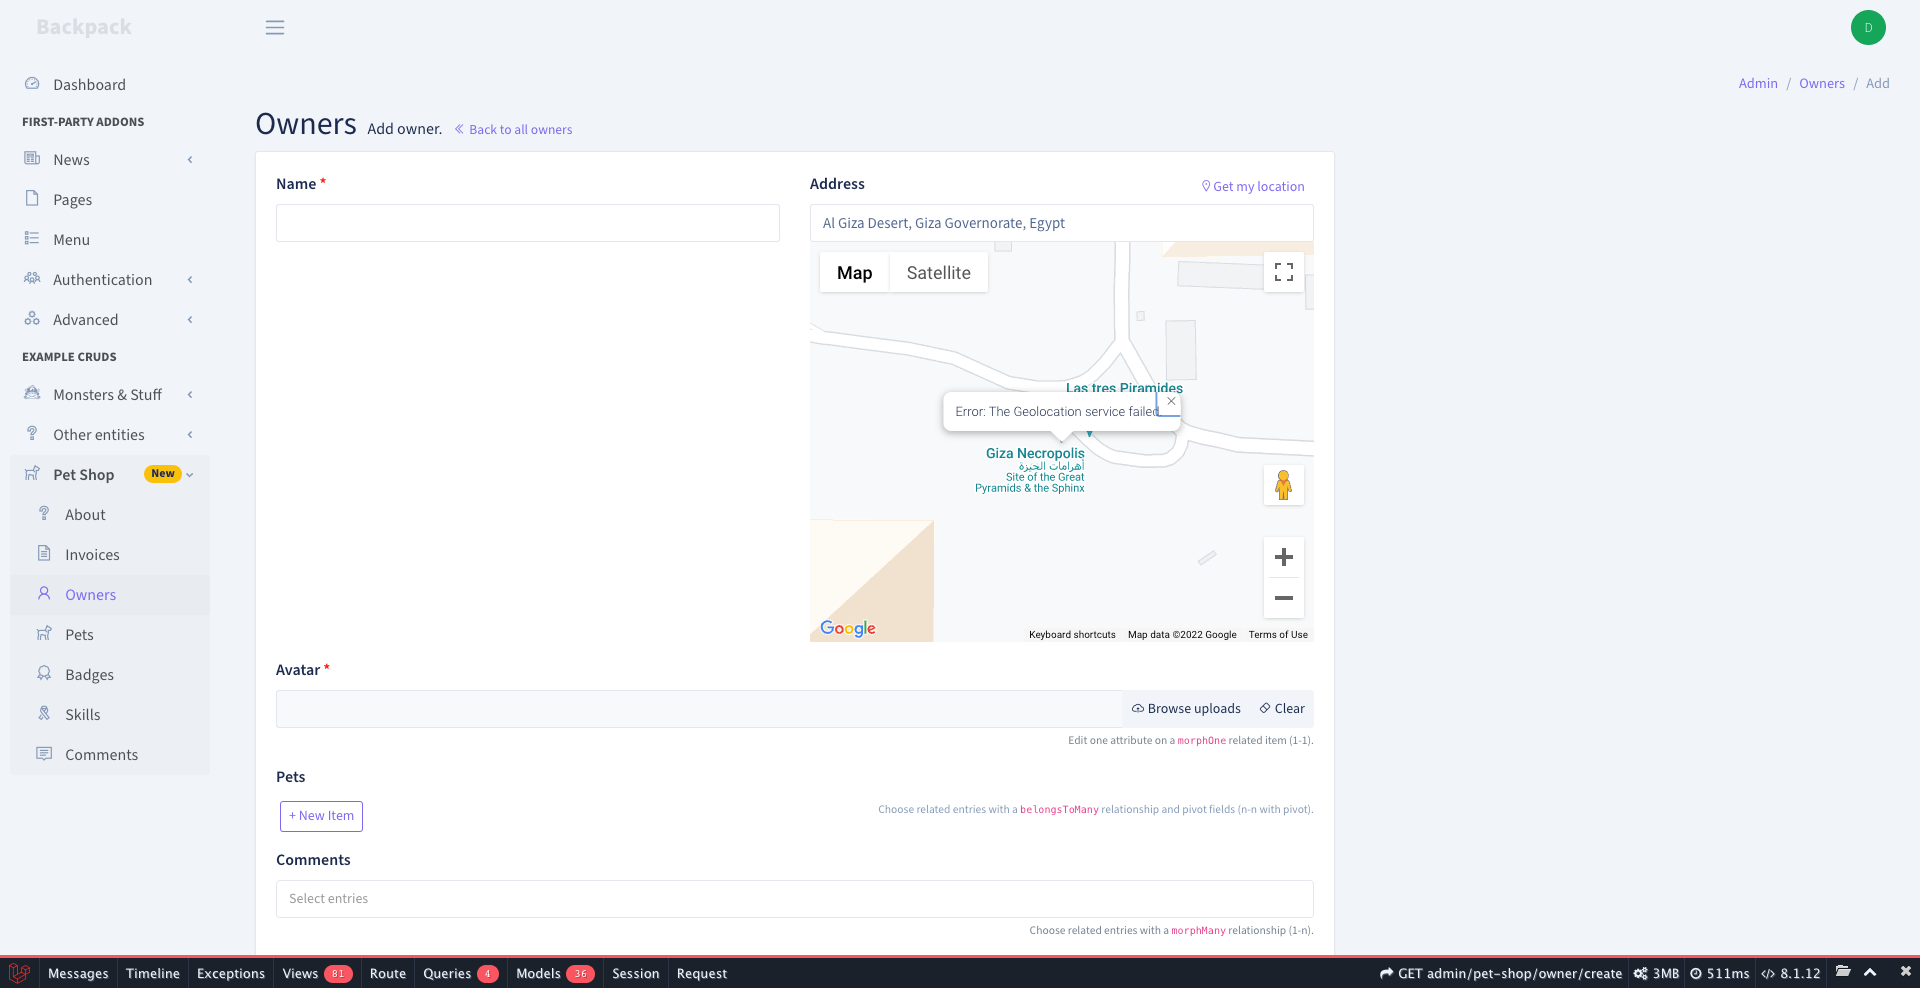Click the Street View pegman icon
This screenshot has width=1920, height=988.
coord(1283,485)
